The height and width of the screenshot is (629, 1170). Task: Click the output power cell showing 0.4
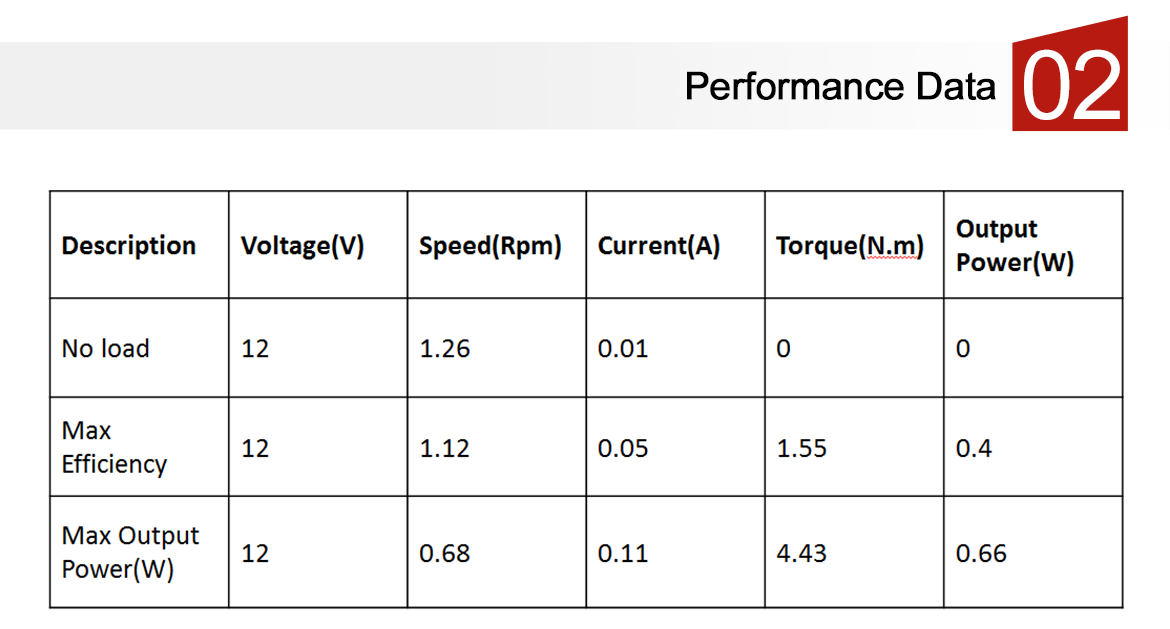[x=974, y=448]
